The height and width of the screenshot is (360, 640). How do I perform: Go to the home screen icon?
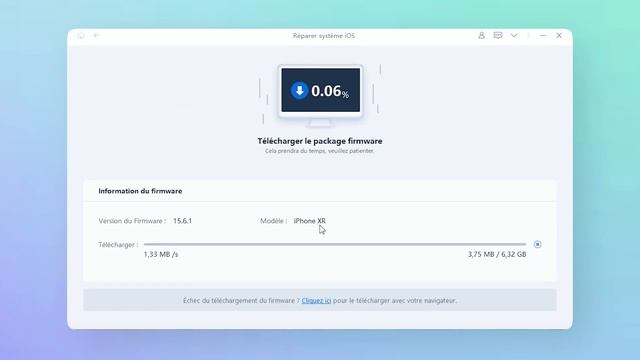click(81, 36)
